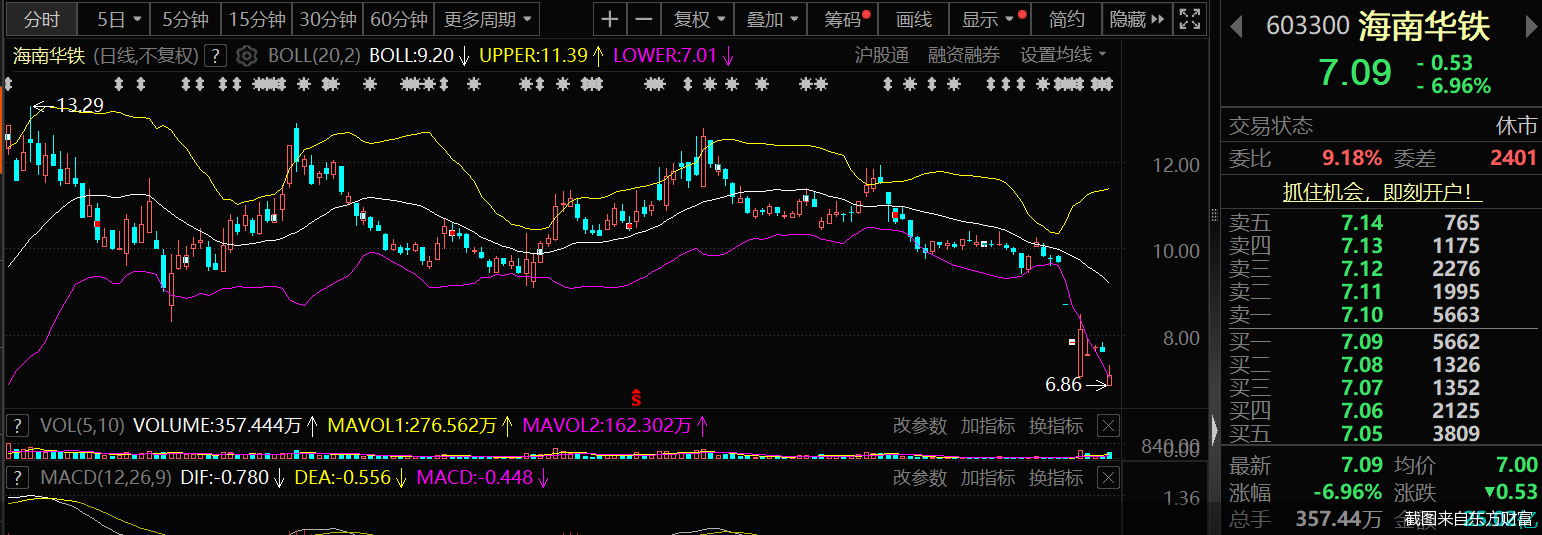This screenshot has width=1542, height=535.
Task: Switch to 分时 intraday tab
Action: (x=42, y=19)
